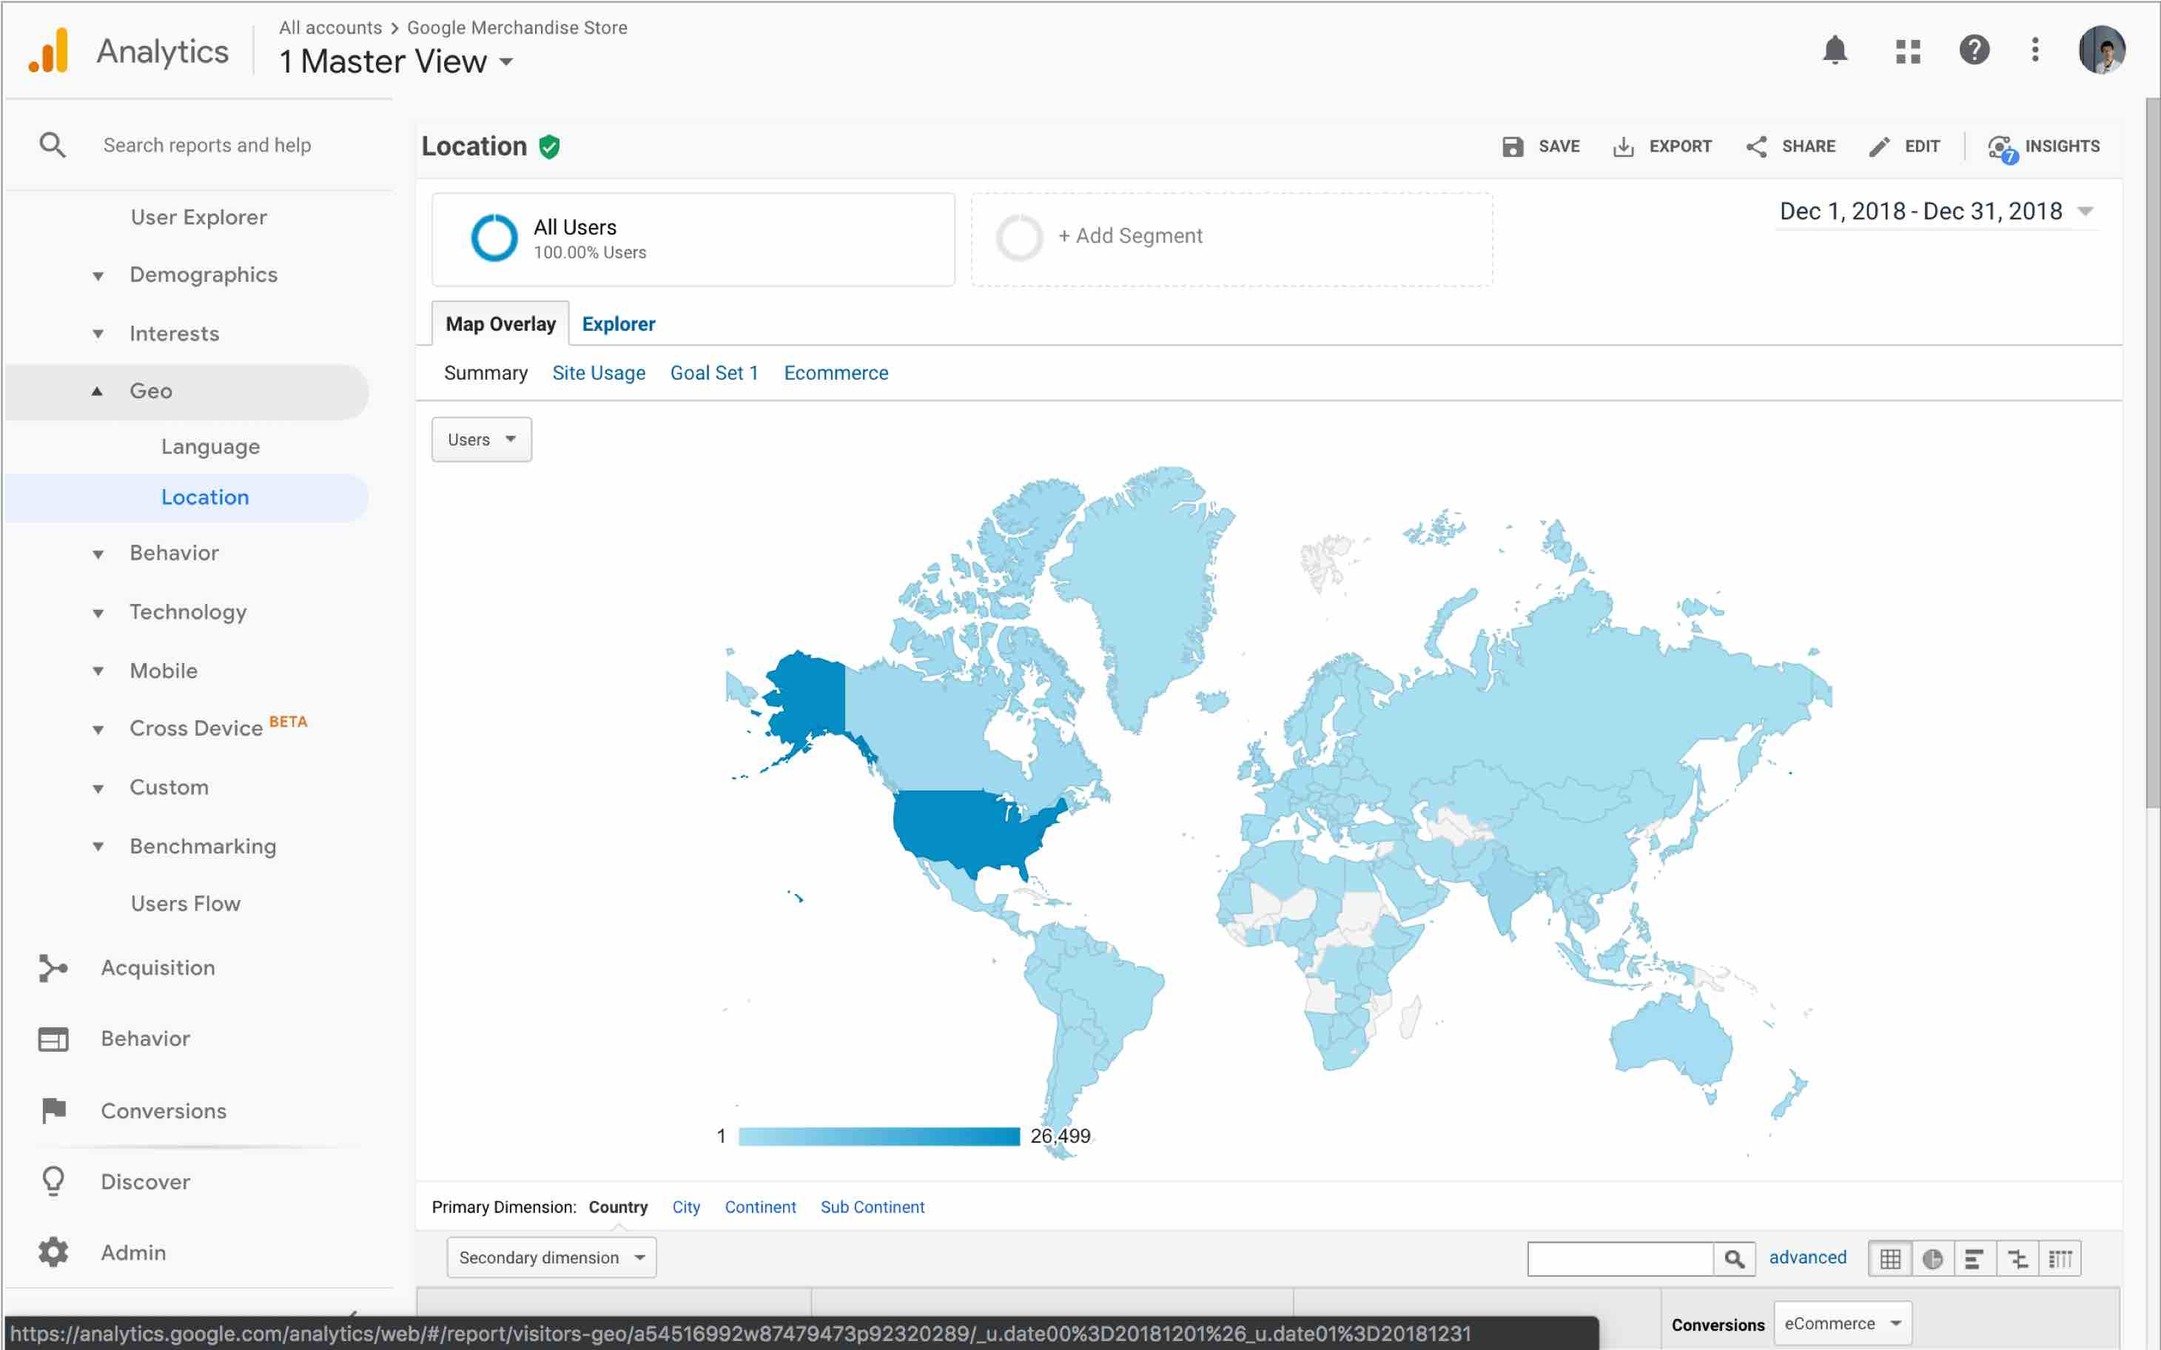Switch to the pivot view icon
Viewport: 2161px width, 1350px height.
click(x=2061, y=1259)
